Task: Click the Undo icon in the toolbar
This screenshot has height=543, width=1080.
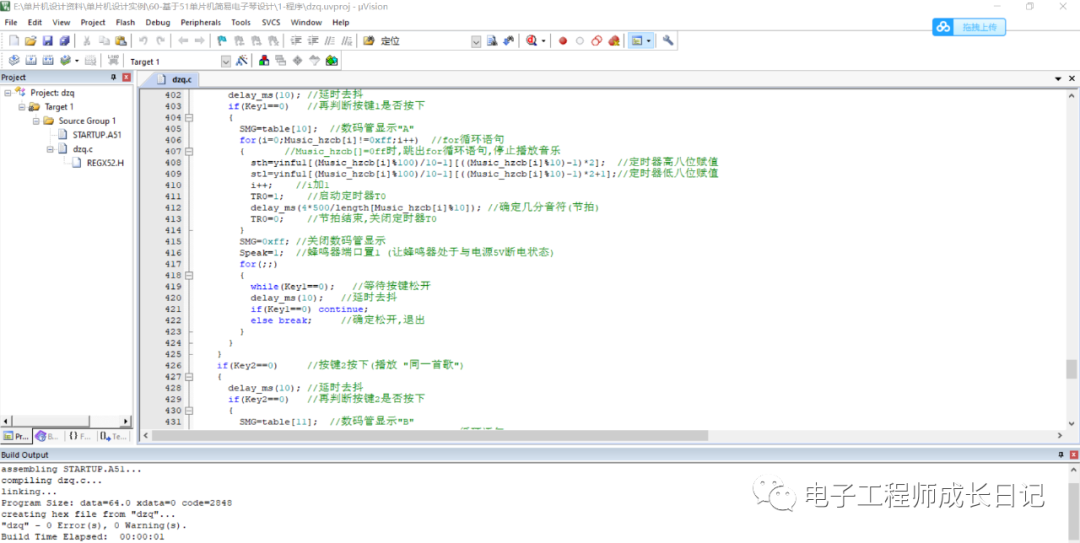Action: point(144,41)
